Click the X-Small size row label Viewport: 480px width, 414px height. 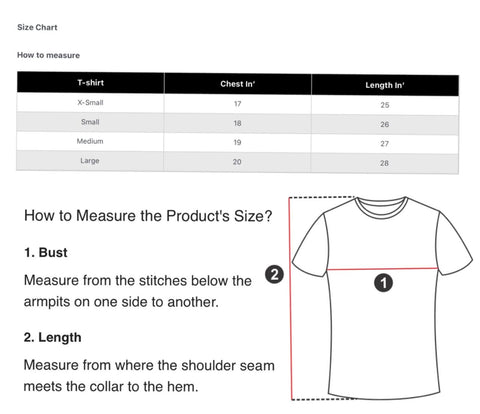(90, 103)
